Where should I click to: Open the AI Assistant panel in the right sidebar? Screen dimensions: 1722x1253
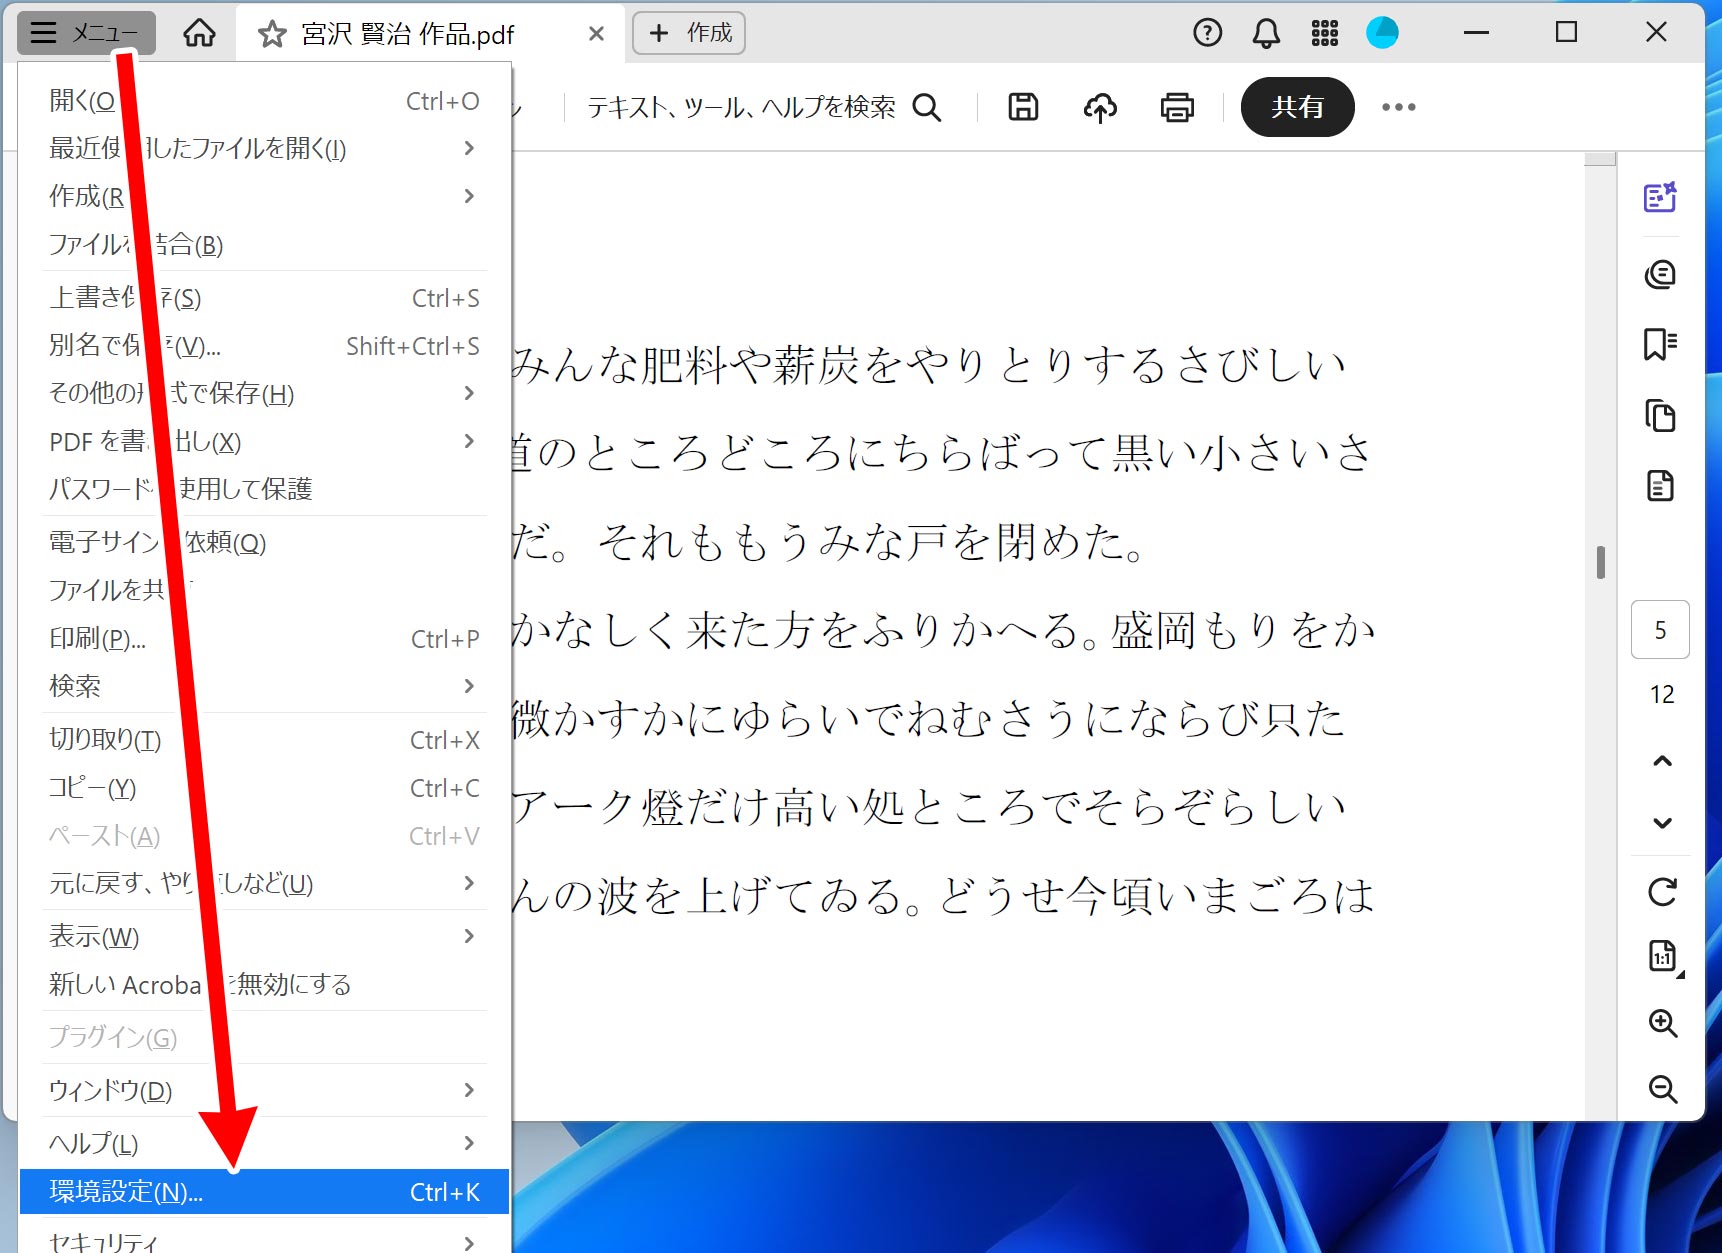pyautogui.click(x=1660, y=197)
